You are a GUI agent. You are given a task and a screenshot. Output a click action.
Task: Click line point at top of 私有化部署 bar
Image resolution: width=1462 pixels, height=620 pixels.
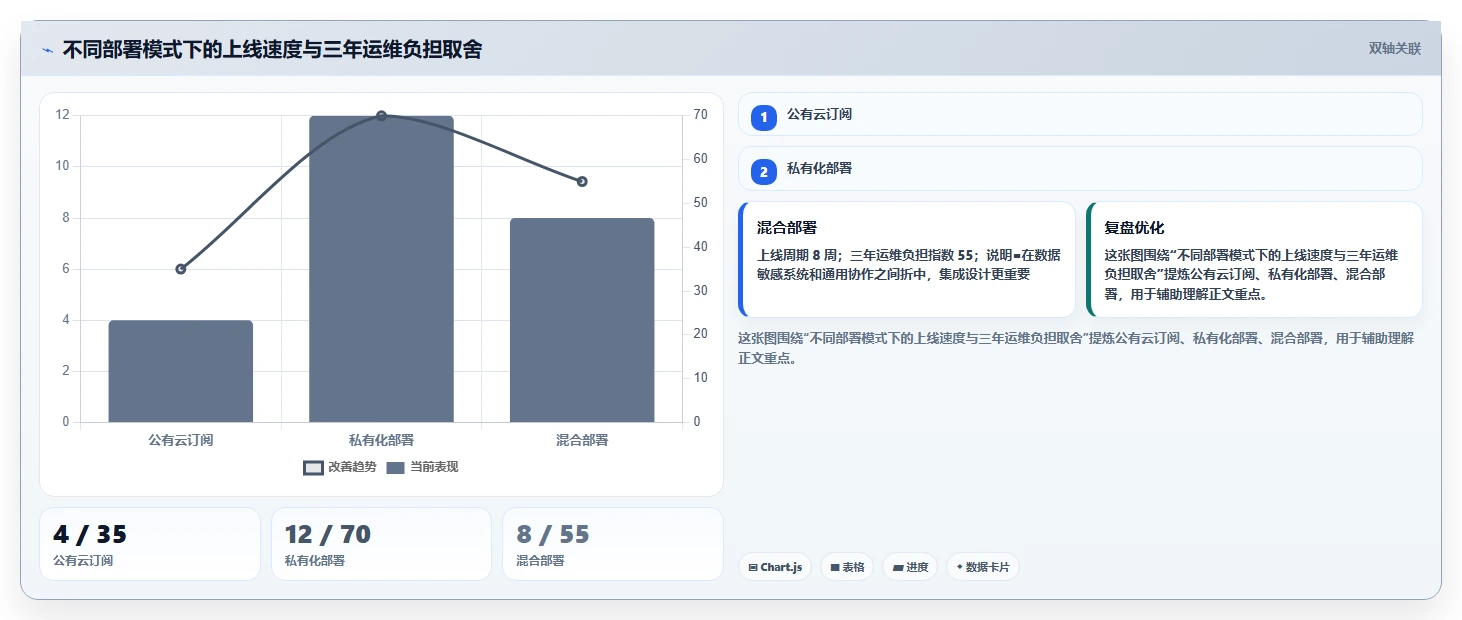click(x=381, y=116)
